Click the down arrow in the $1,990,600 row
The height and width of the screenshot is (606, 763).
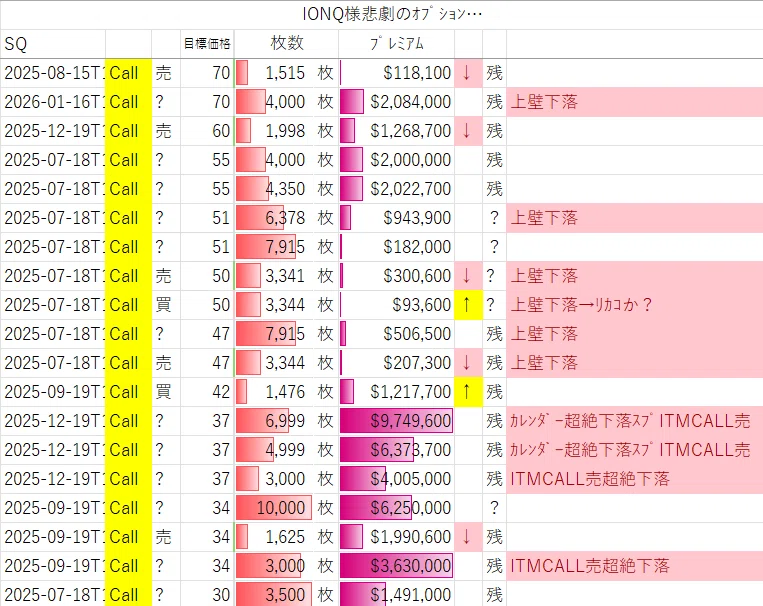click(468, 537)
